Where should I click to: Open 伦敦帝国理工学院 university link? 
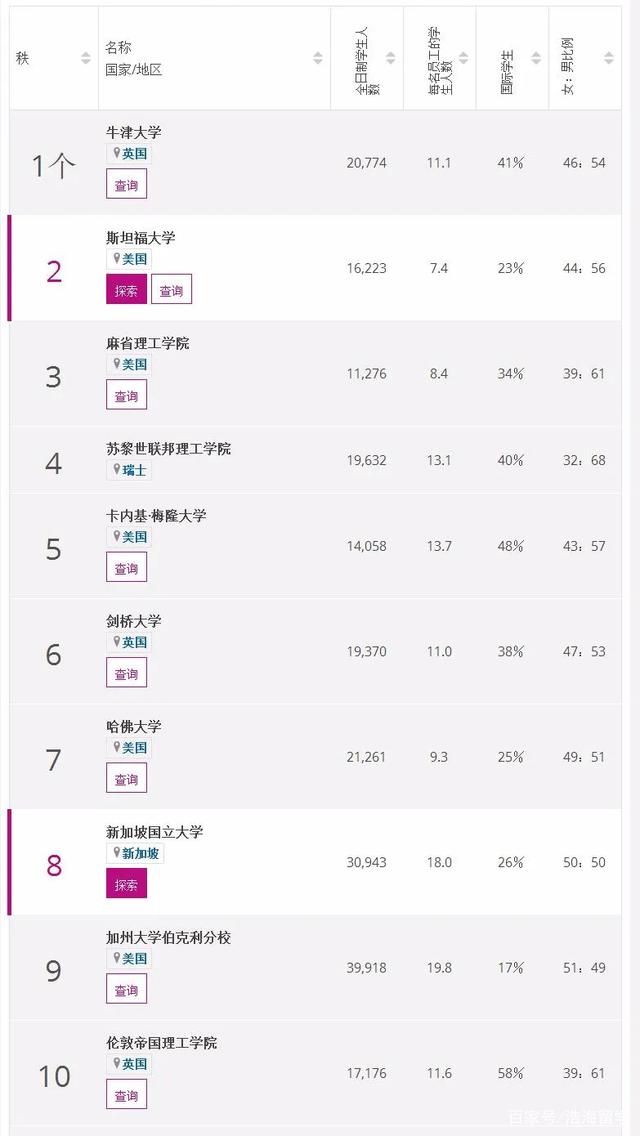161,1042
